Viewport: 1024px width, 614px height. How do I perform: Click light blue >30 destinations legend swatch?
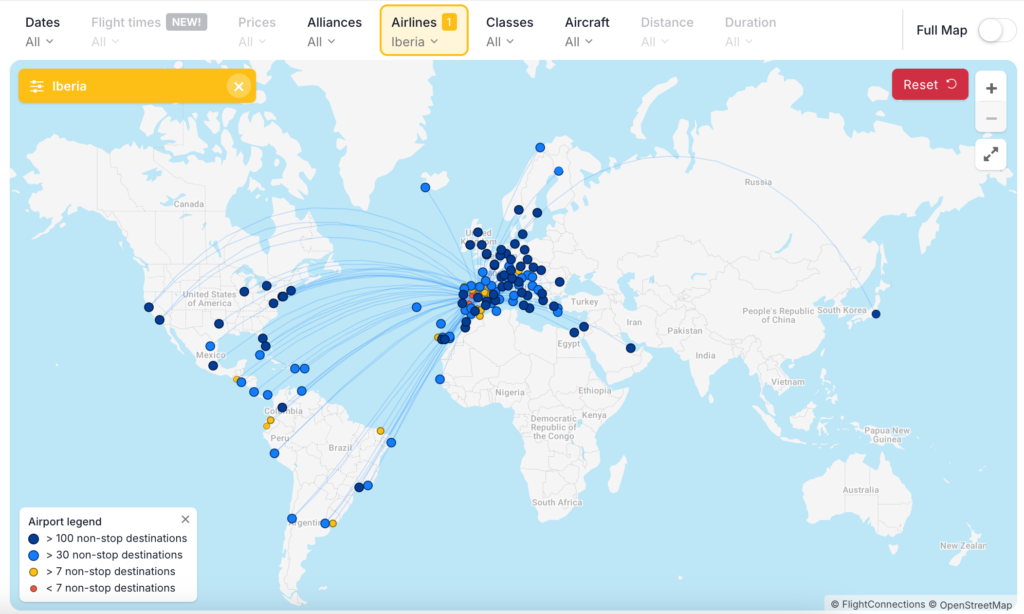pos(33,555)
